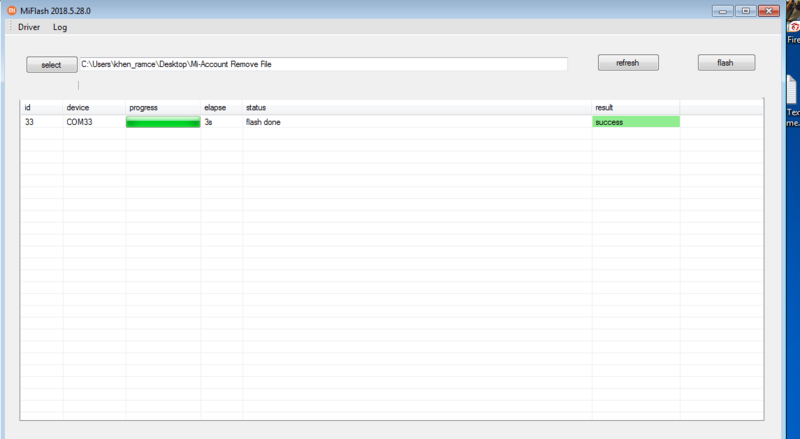
Task: Click the progress column header
Action: click(163, 108)
